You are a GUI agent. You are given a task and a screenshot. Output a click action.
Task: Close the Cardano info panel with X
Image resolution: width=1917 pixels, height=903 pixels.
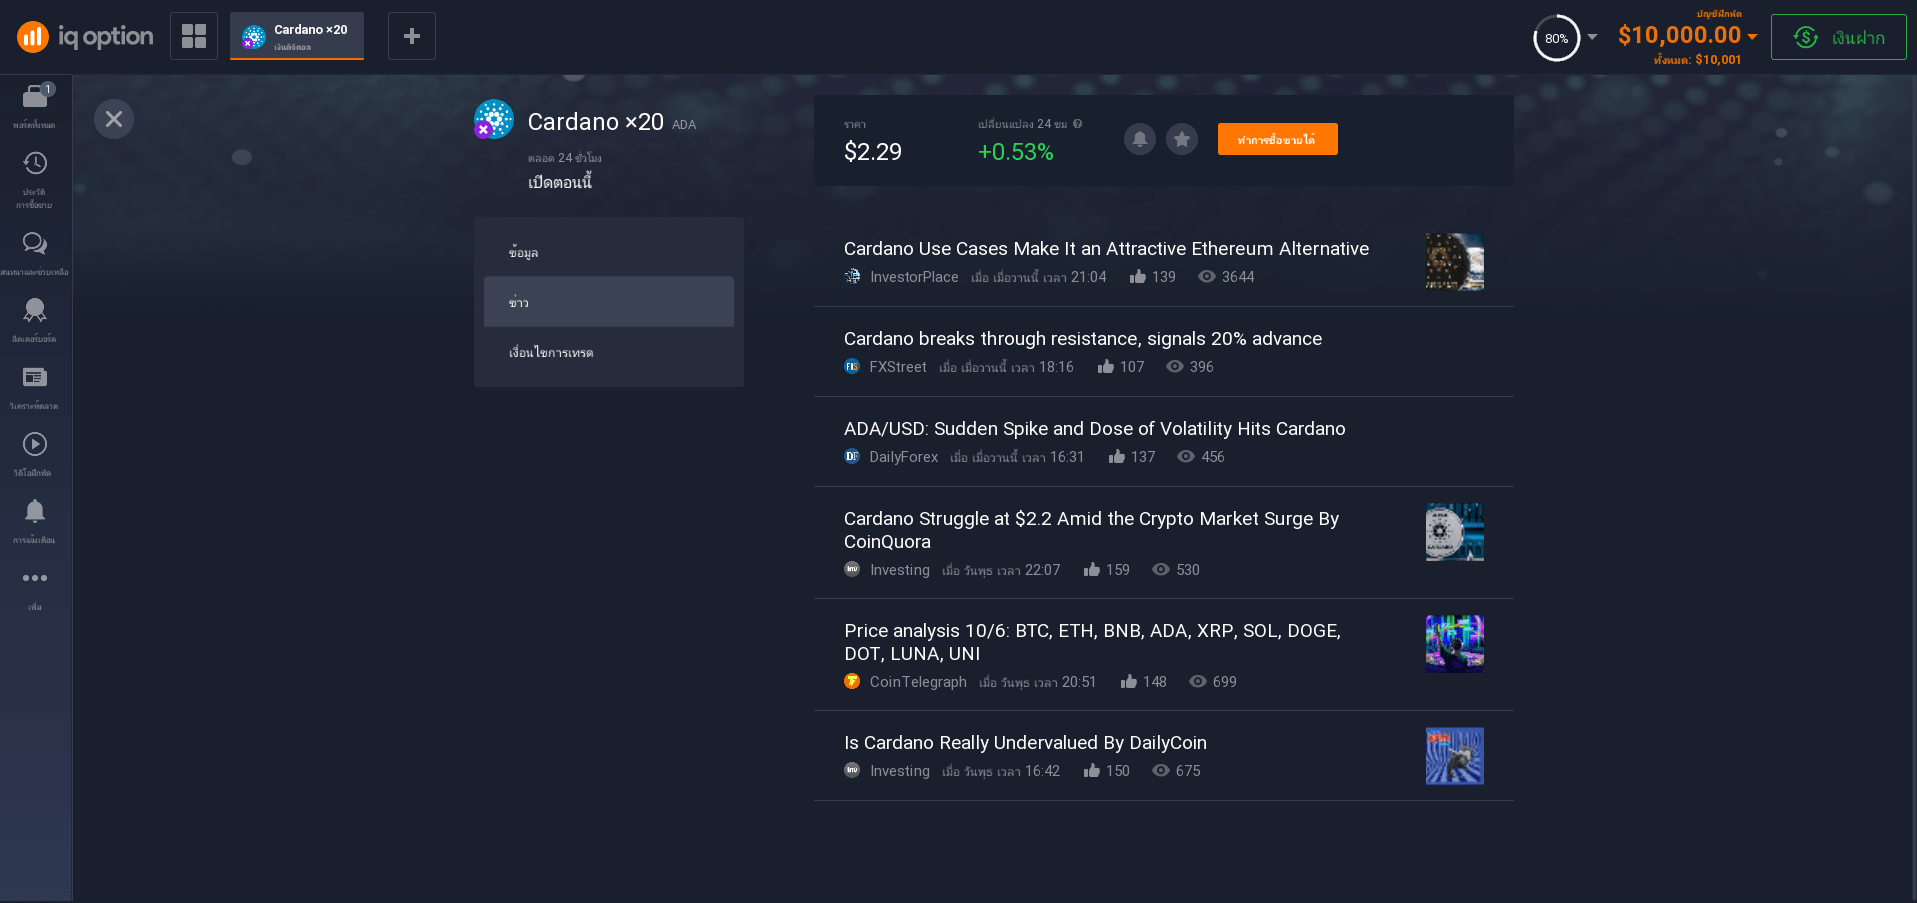pyautogui.click(x=114, y=119)
